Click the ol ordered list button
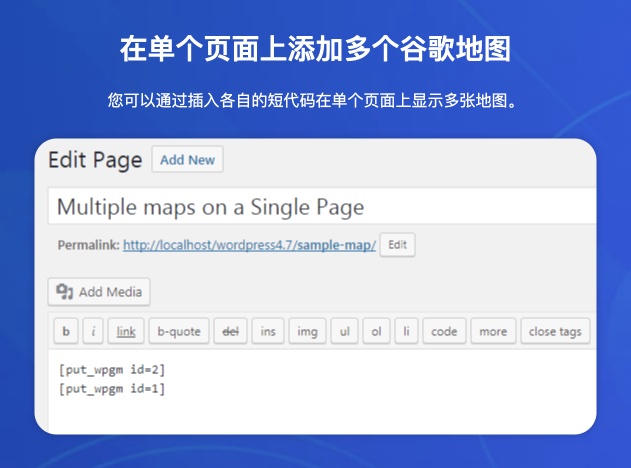This screenshot has height=468, width=631. [x=376, y=331]
